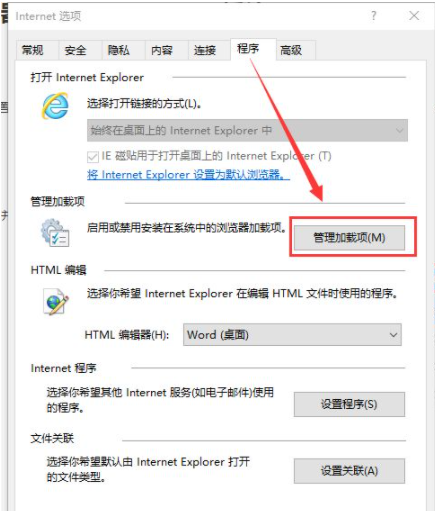Image resolution: width=435 pixels, height=511 pixels.
Task: Click the manage add-ons gear icon
Action: pos(55,233)
